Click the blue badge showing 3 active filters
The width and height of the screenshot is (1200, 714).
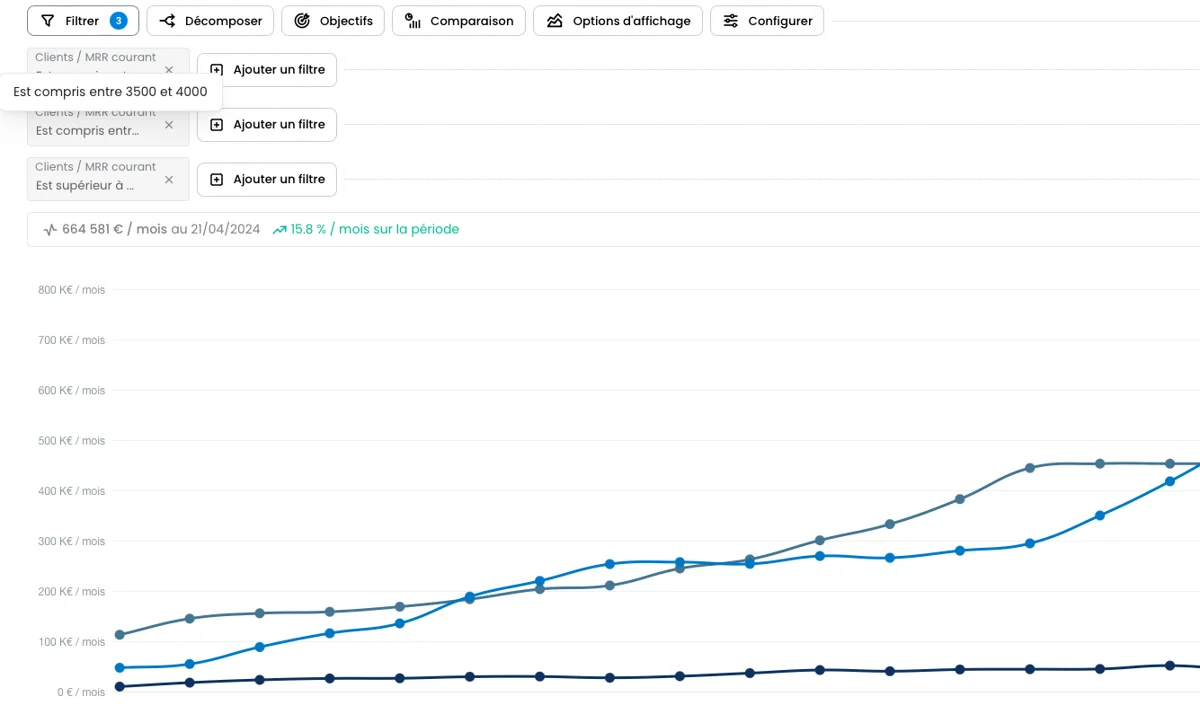(119, 21)
